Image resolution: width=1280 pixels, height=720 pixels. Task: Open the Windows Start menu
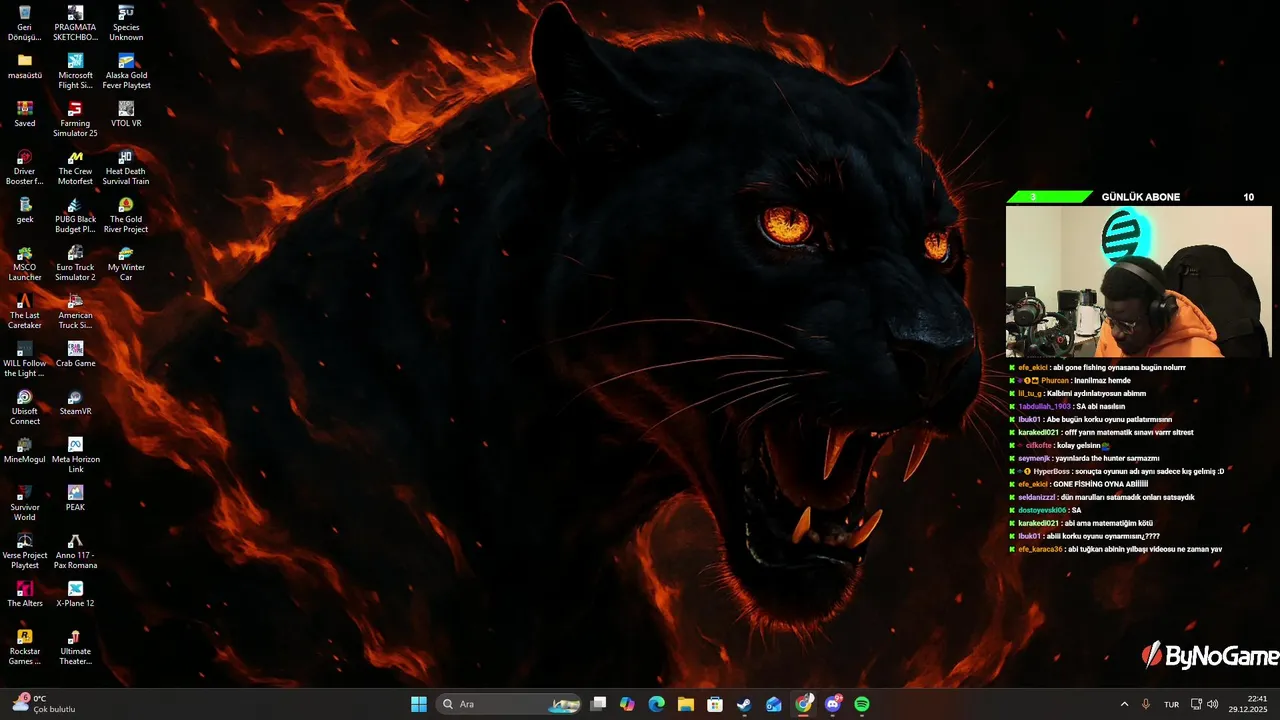[419, 704]
